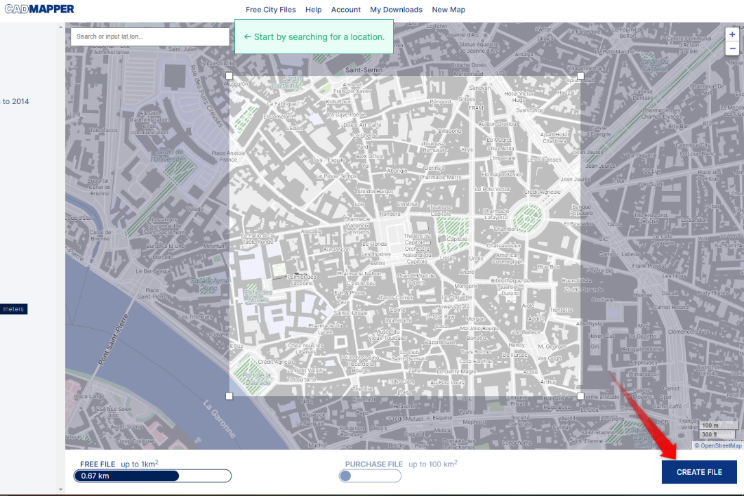Open Free City Files page

pos(271,9)
